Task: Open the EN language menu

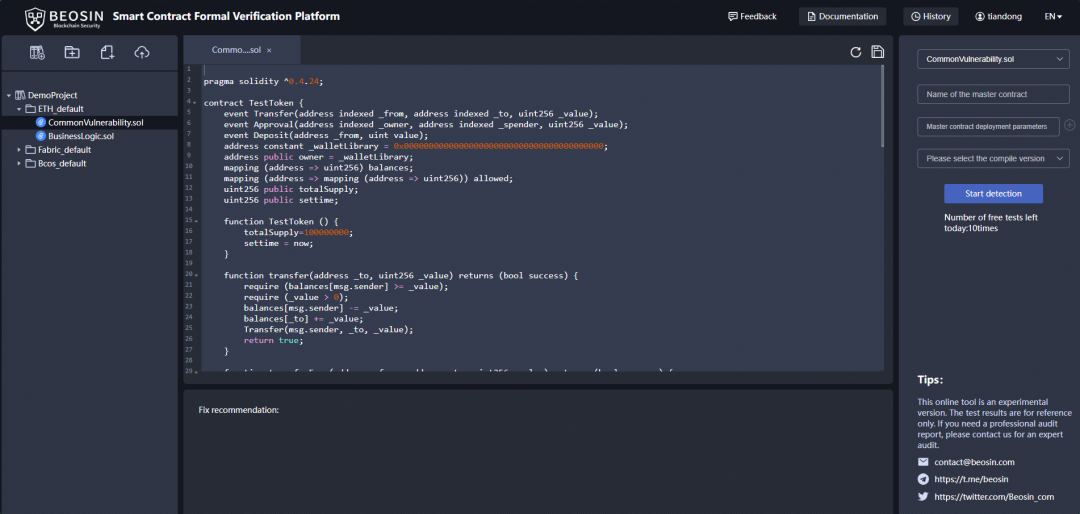Action: pos(1053,17)
